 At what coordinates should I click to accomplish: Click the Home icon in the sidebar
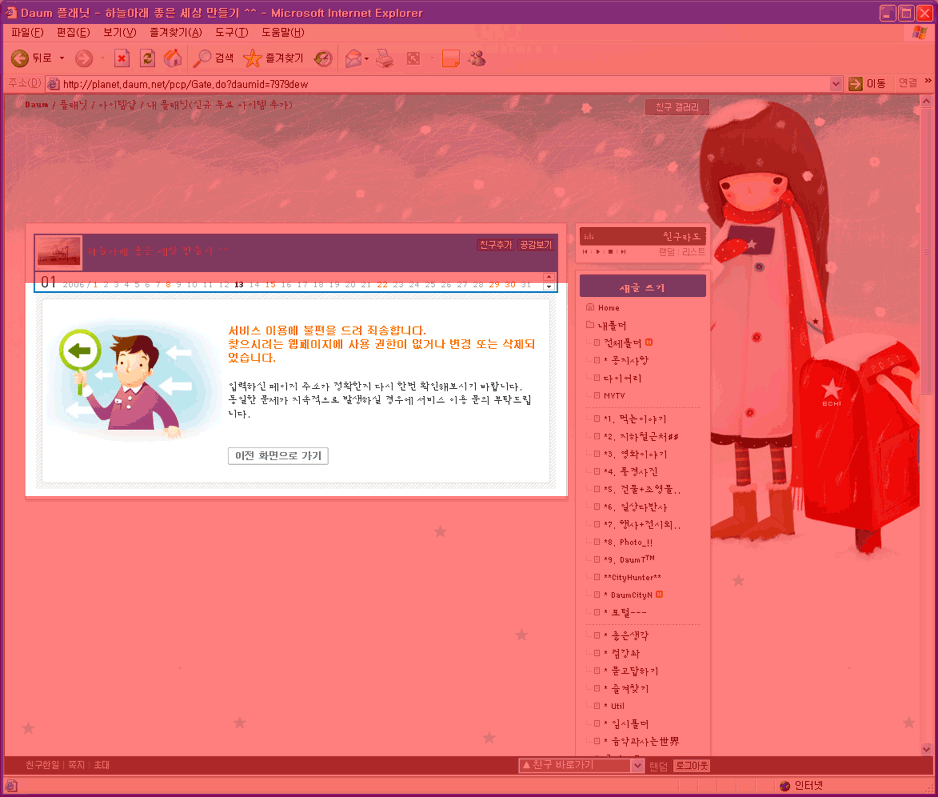(590, 307)
